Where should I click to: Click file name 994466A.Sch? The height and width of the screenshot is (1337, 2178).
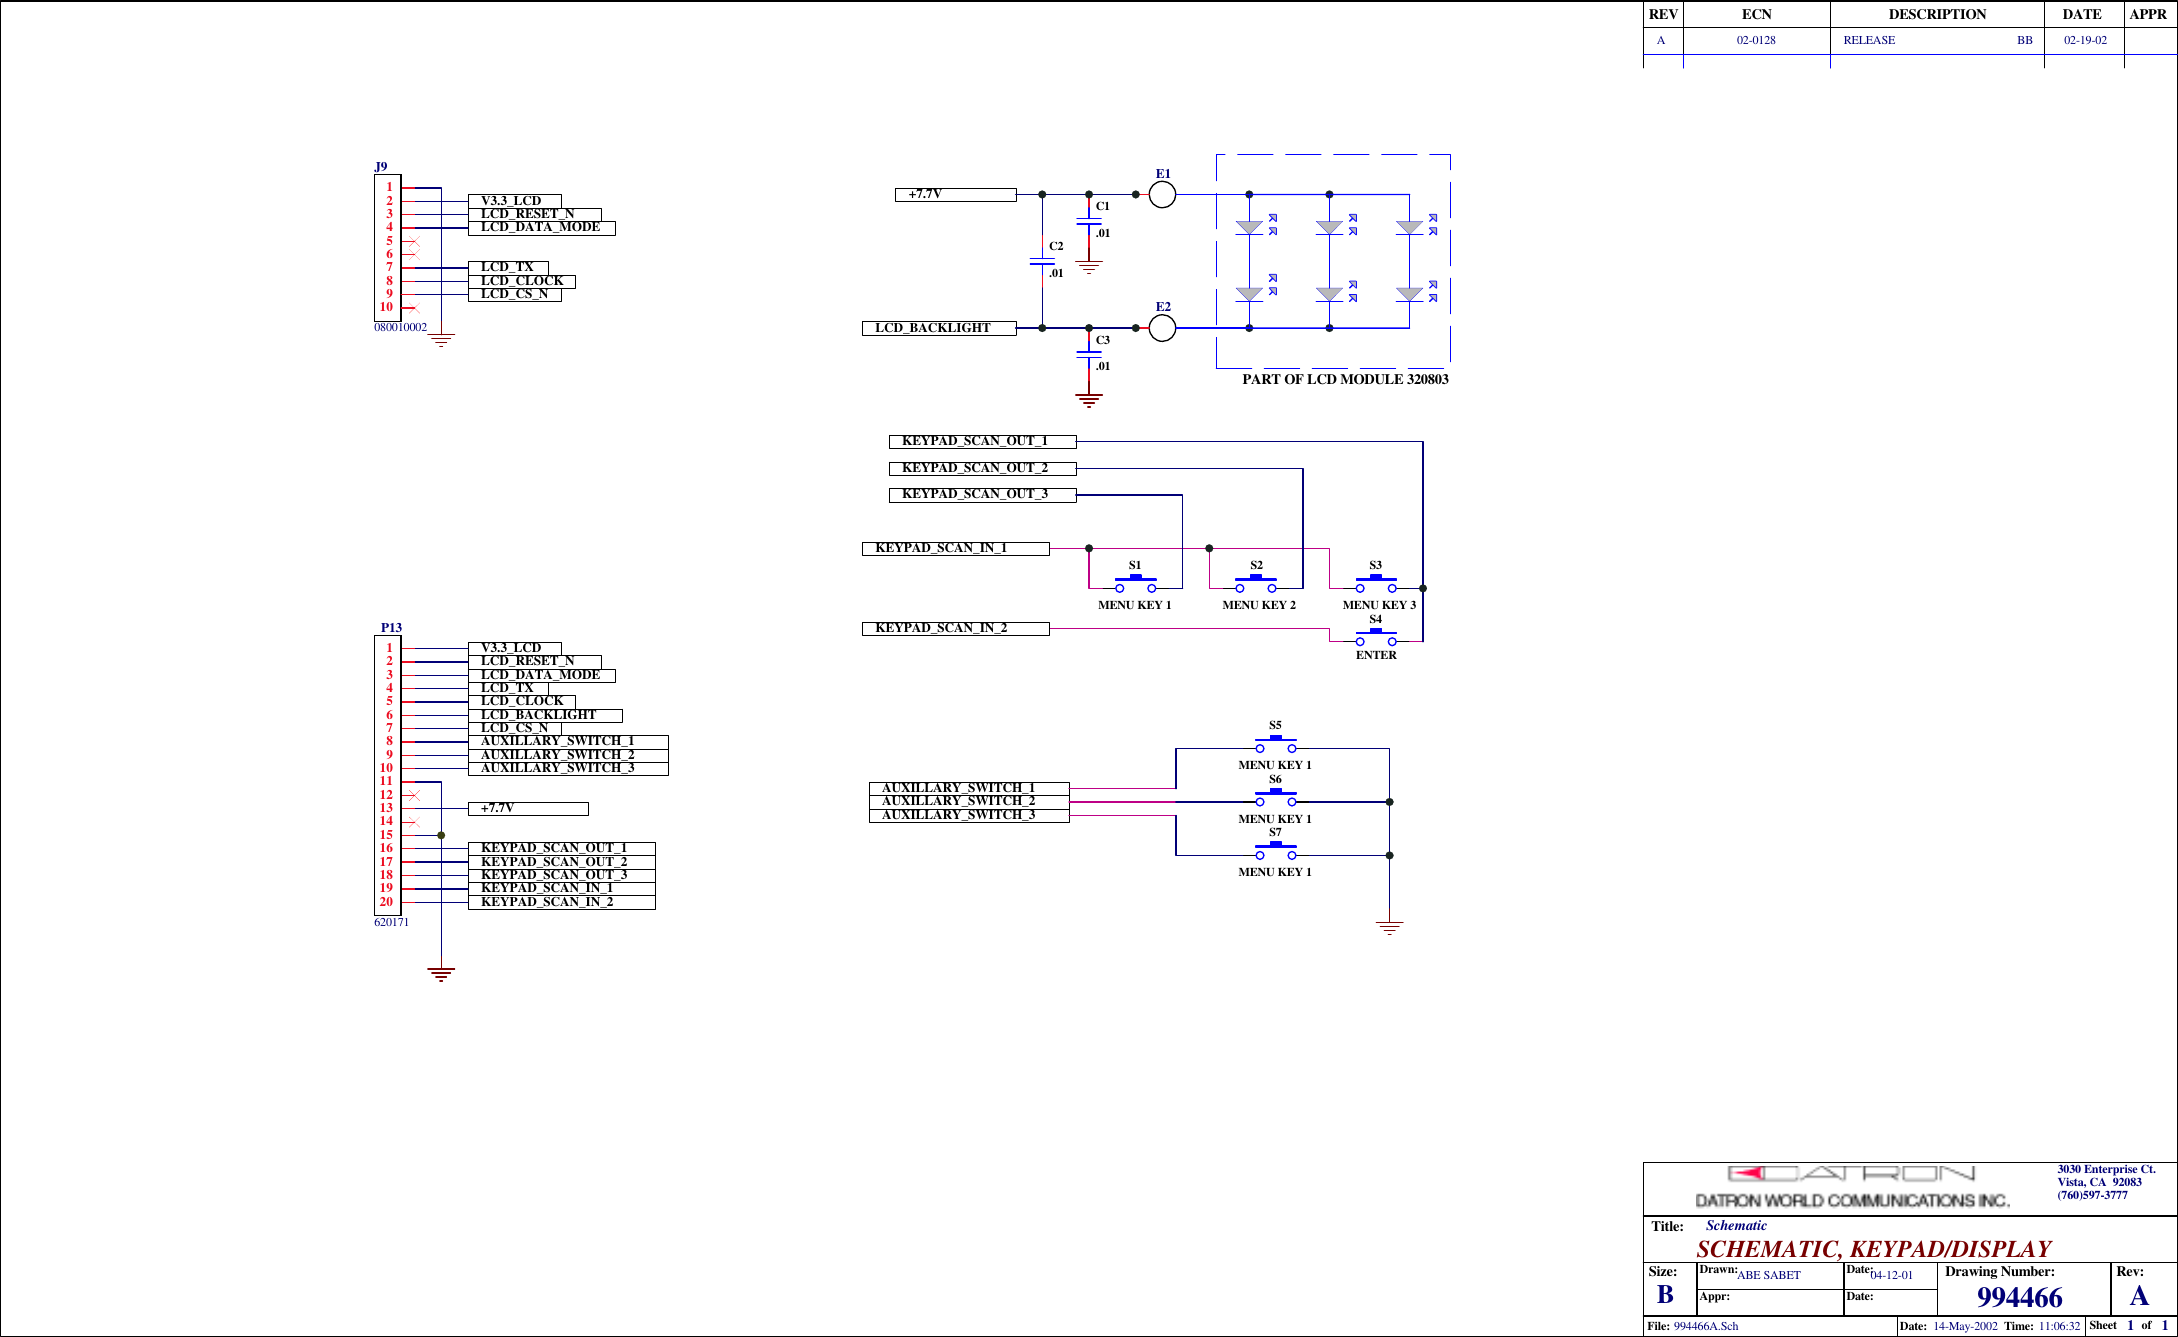[1706, 1326]
